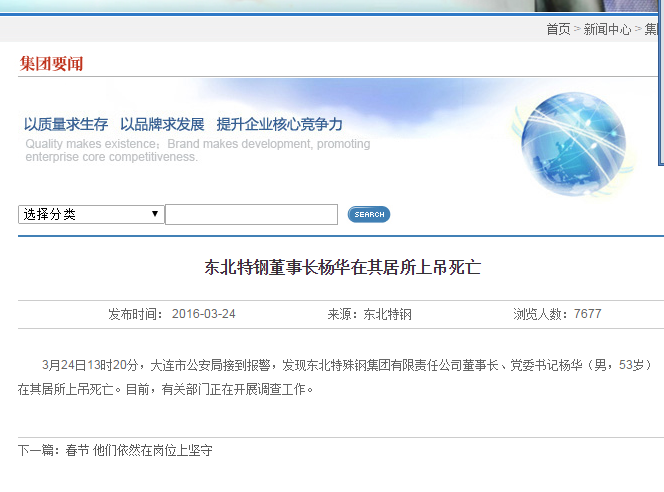The image size is (664, 492).
Task: Click the top header image strip
Action: click(x=330, y=6)
